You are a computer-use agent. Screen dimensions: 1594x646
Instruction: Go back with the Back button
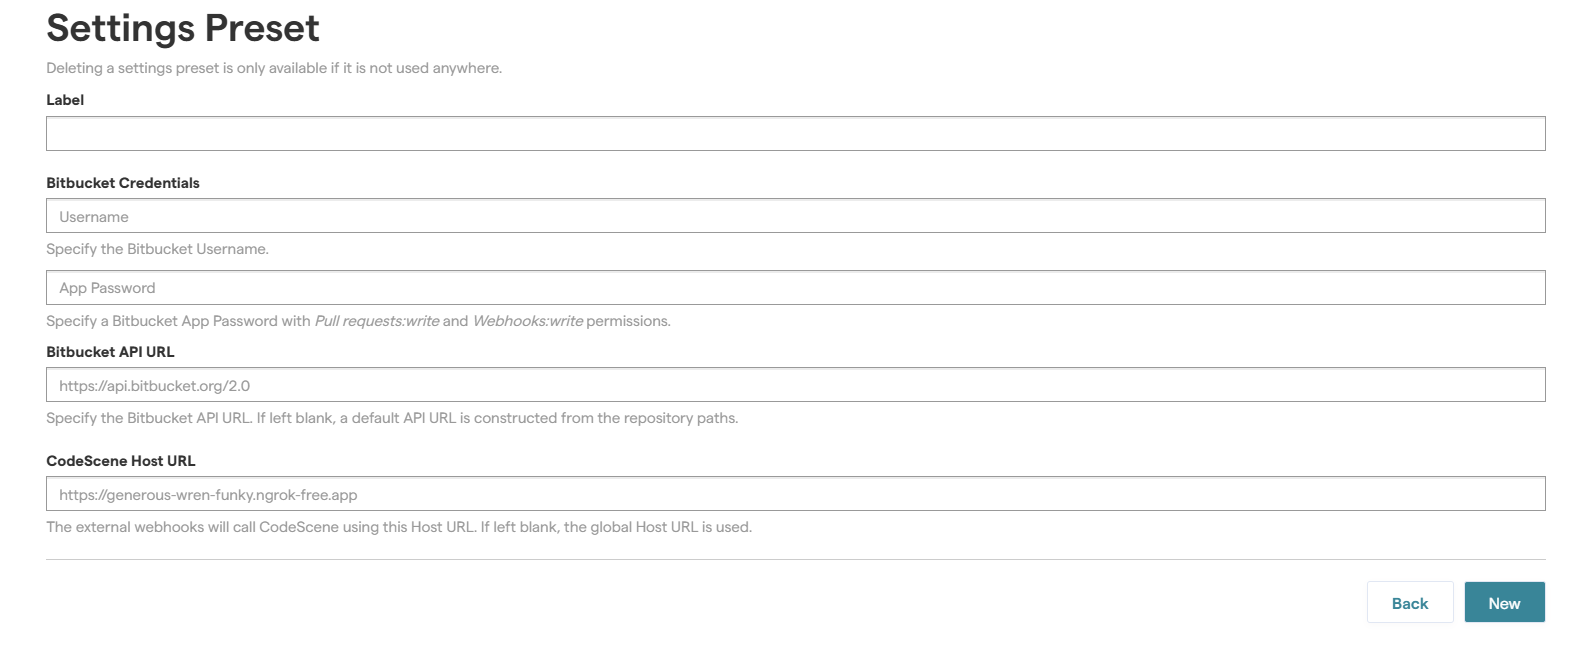(1410, 603)
